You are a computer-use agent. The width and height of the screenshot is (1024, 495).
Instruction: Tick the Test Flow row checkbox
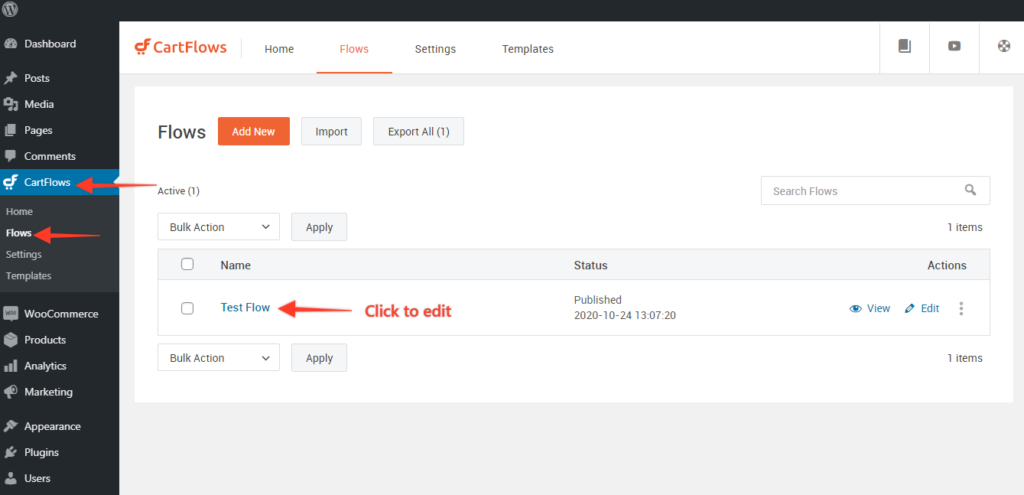pyautogui.click(x=187, y=308)
